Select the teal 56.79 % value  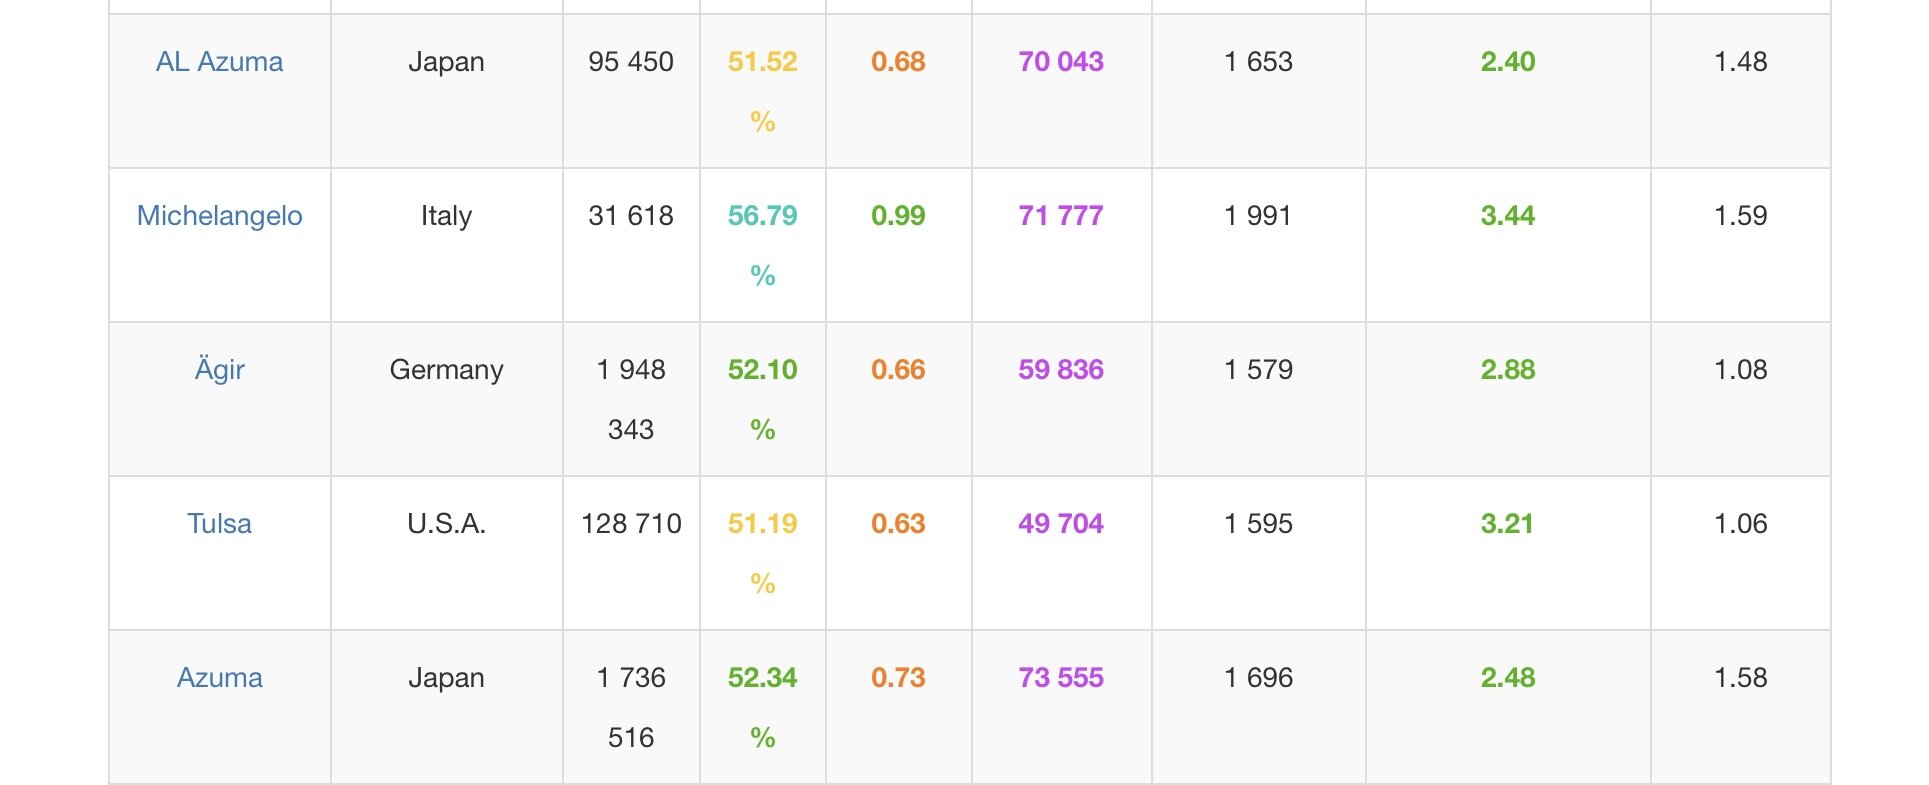click(762, 216)
